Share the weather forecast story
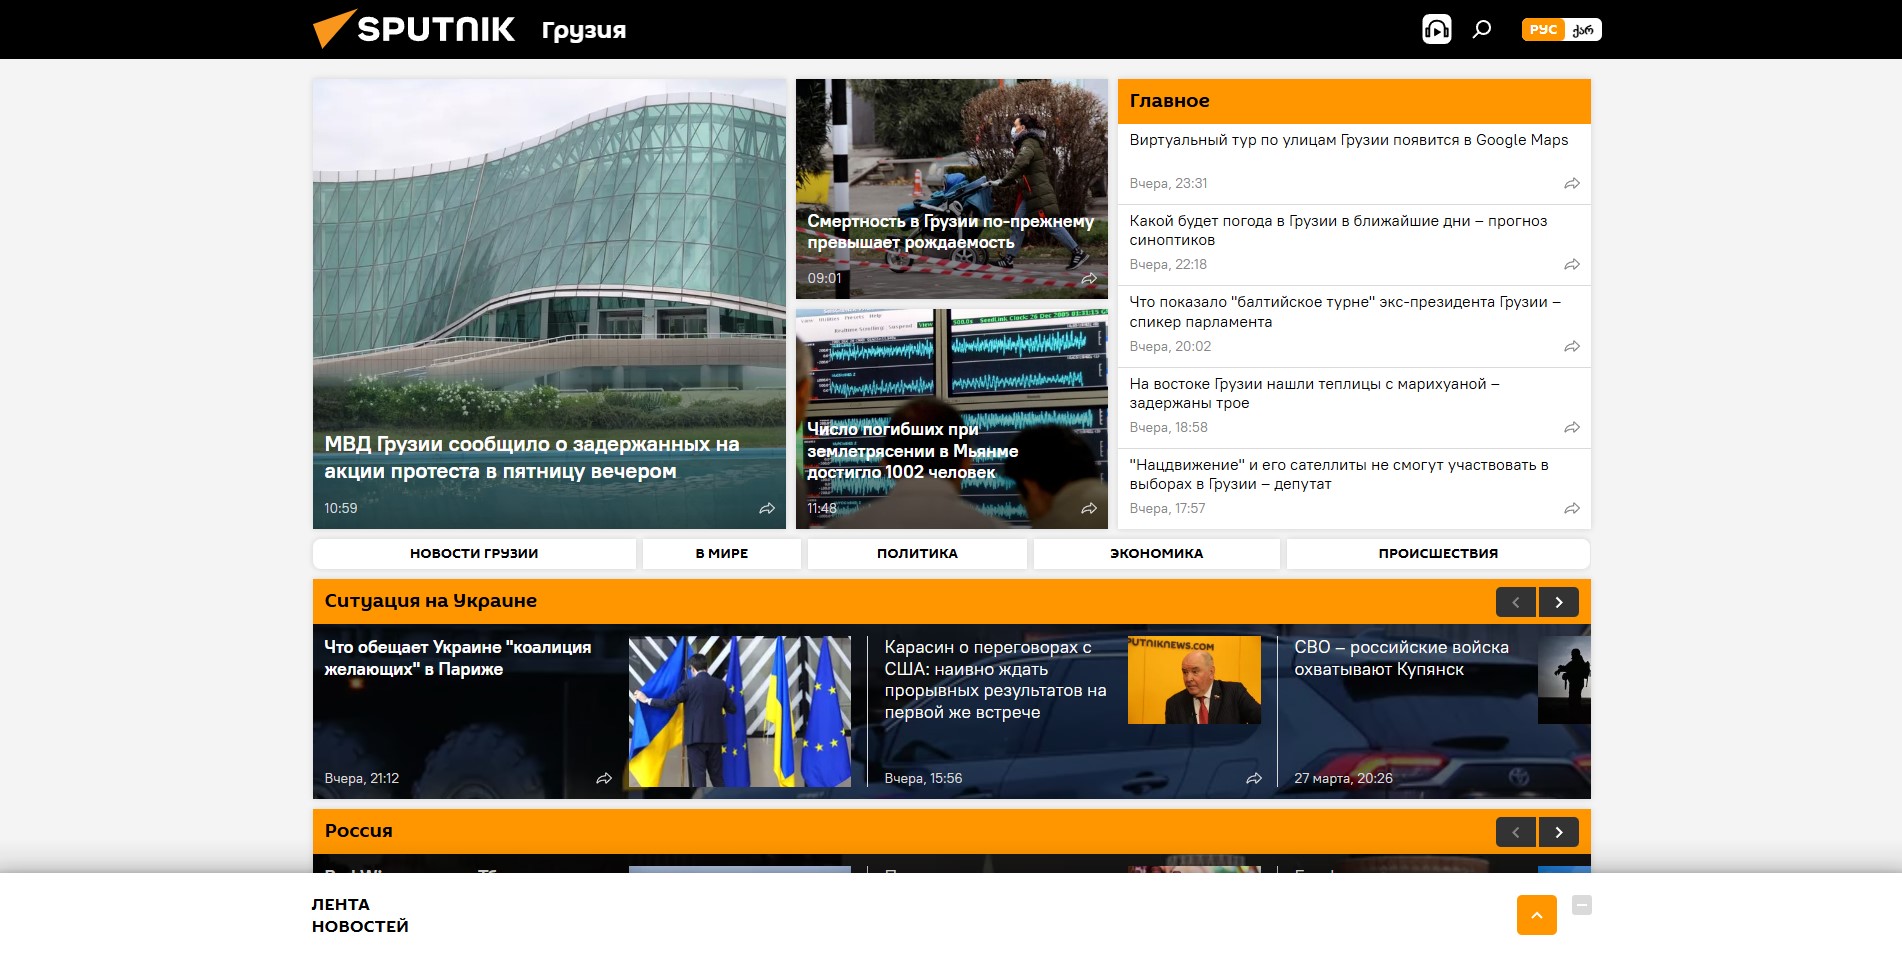 click(1572, 265)
